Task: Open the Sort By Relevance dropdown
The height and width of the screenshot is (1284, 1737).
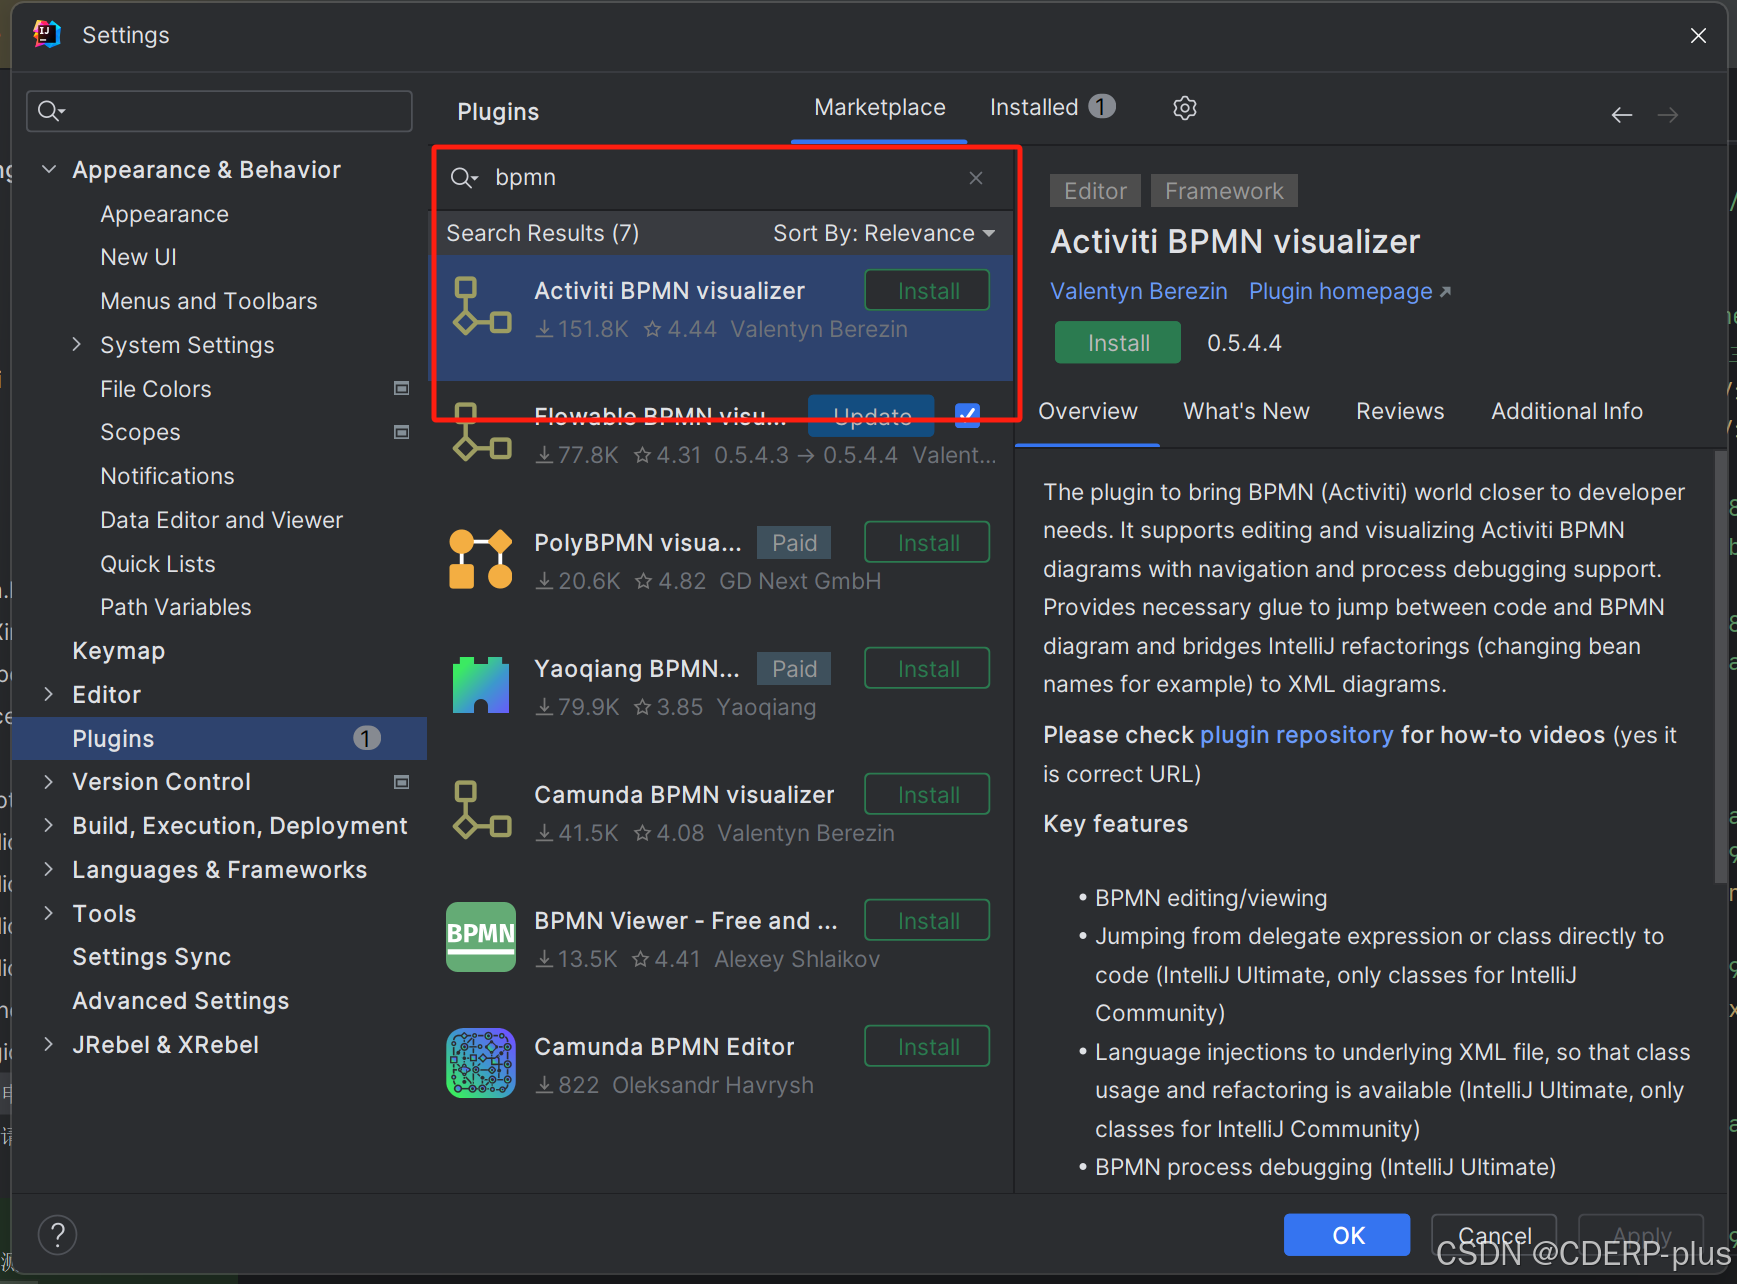Action: [x=884, y=233]
